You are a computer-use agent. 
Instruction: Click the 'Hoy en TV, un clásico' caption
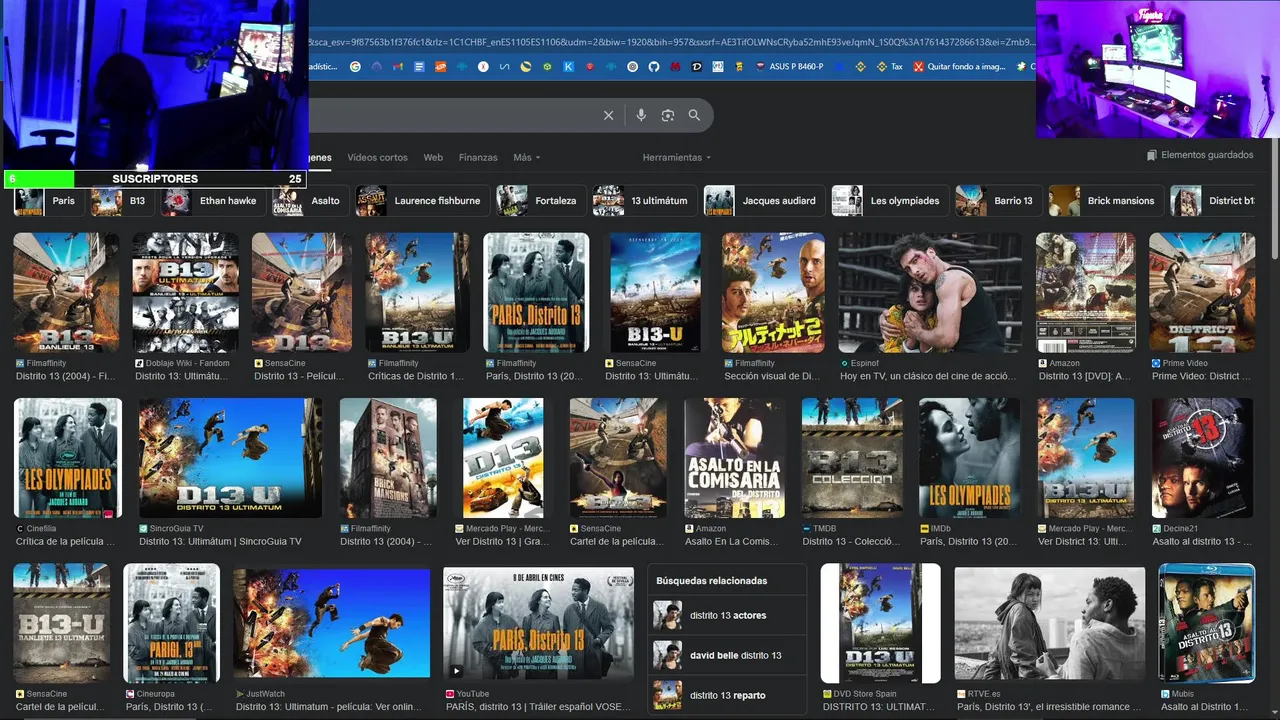tap(930, 376)
